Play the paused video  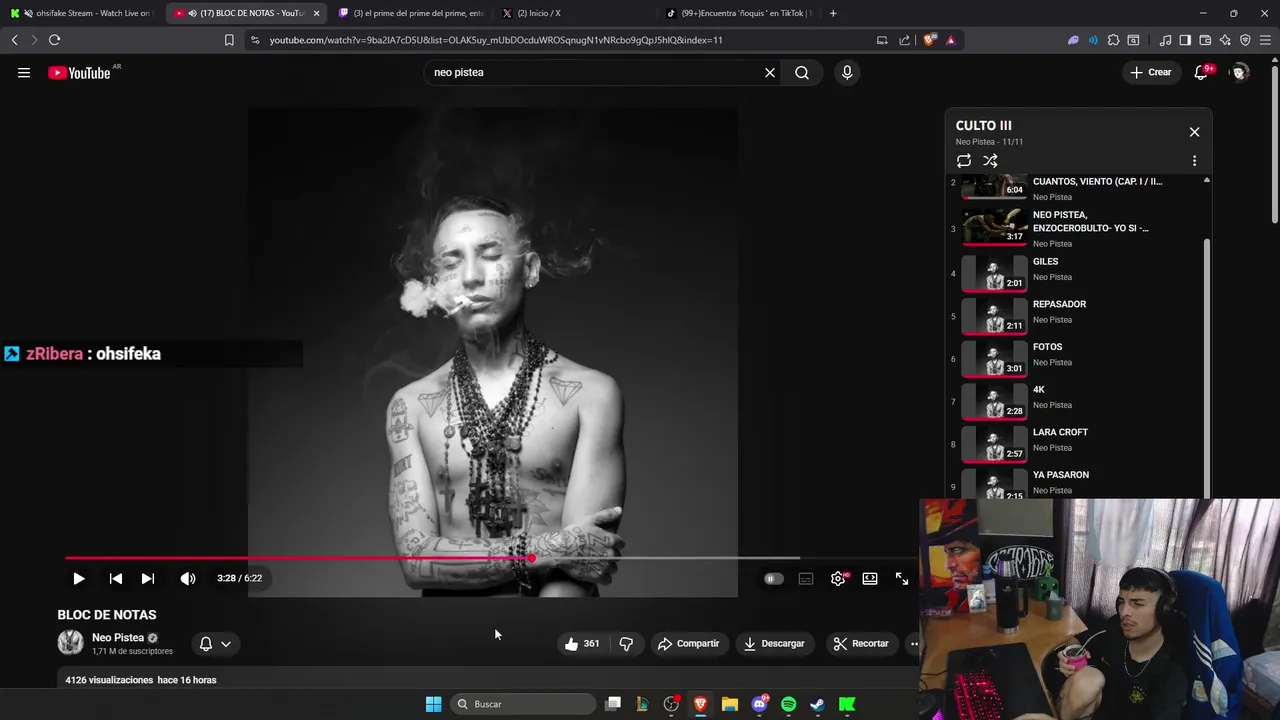pos(78,578)
